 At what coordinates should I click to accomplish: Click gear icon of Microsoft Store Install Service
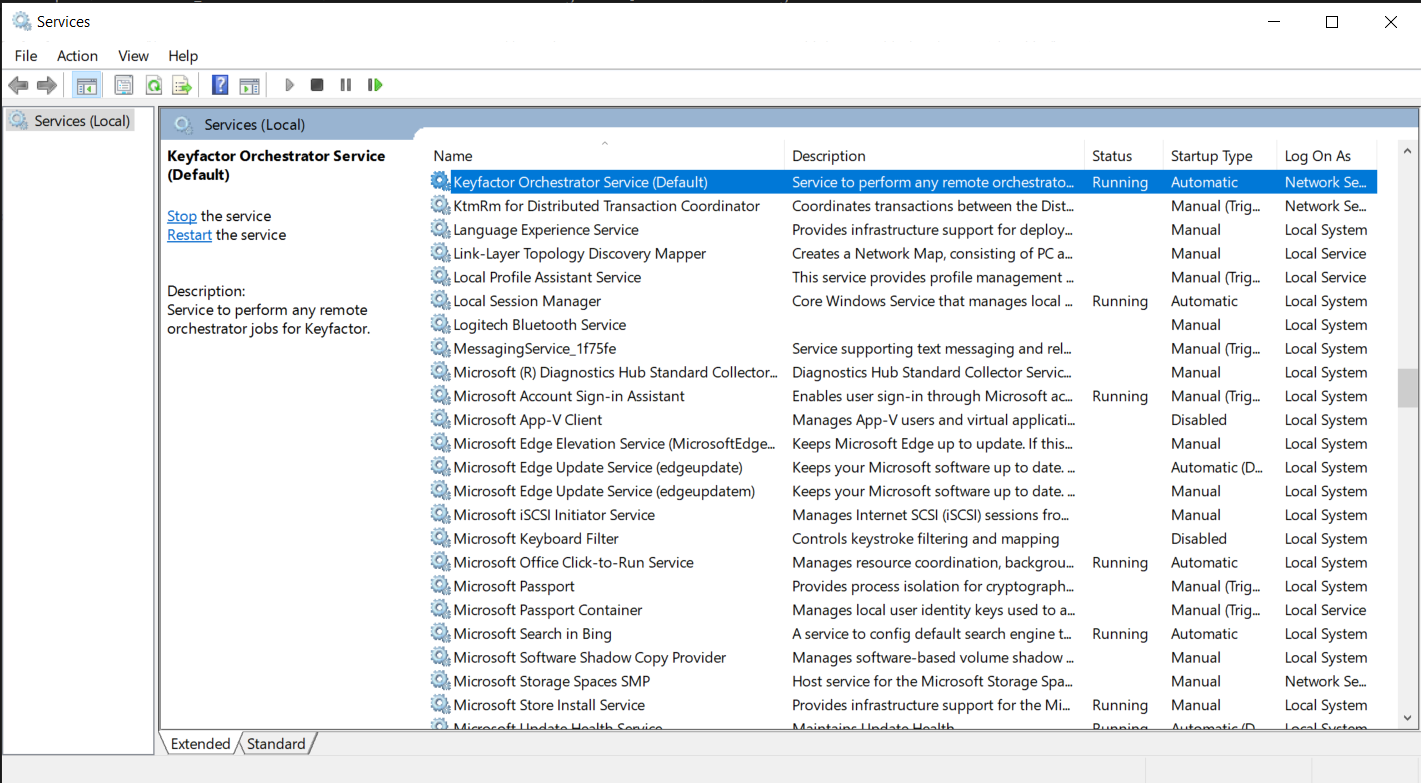point(440,705)
